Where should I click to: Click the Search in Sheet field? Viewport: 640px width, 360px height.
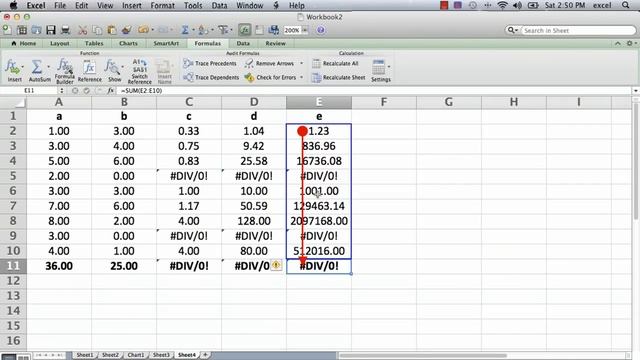(x=578, y=30)
